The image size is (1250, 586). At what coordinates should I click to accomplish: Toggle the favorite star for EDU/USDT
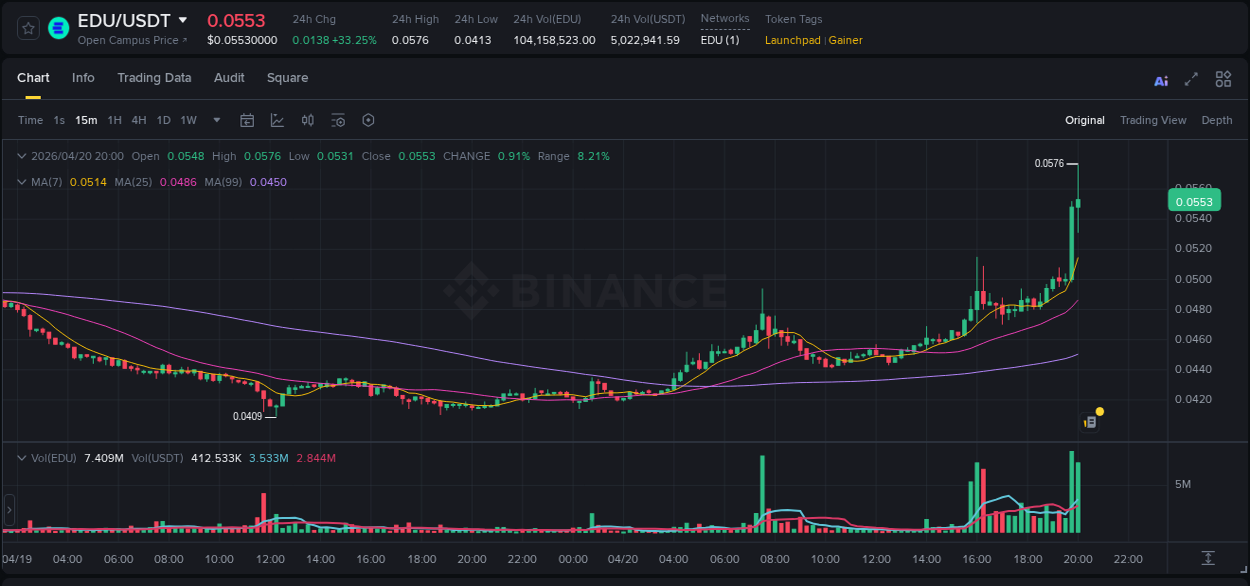point(28,28)
